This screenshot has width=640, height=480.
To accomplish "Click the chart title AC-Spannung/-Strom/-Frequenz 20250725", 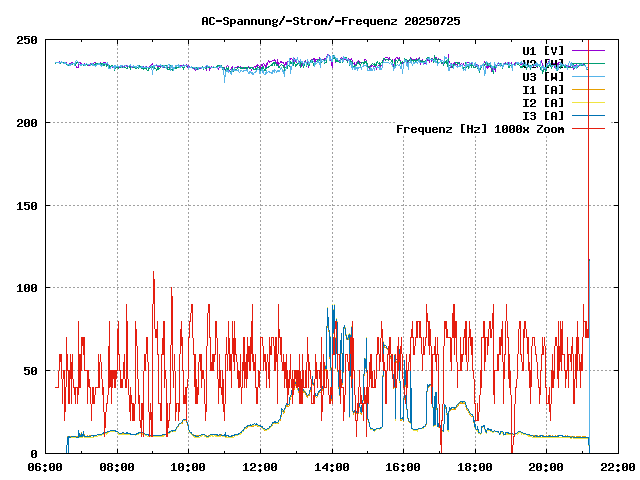I will pos(331,20).
